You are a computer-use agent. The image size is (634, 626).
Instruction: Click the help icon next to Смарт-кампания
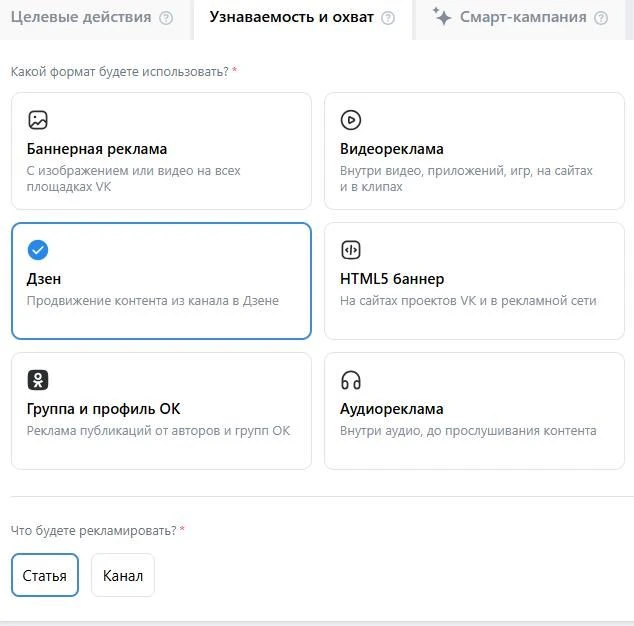click(x=600, y=18)
